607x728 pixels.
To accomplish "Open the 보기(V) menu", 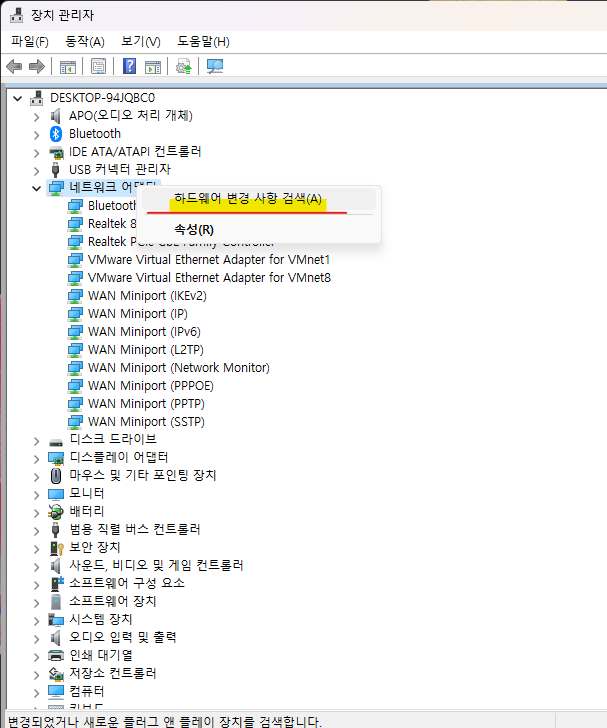I will tap(141, 42).
